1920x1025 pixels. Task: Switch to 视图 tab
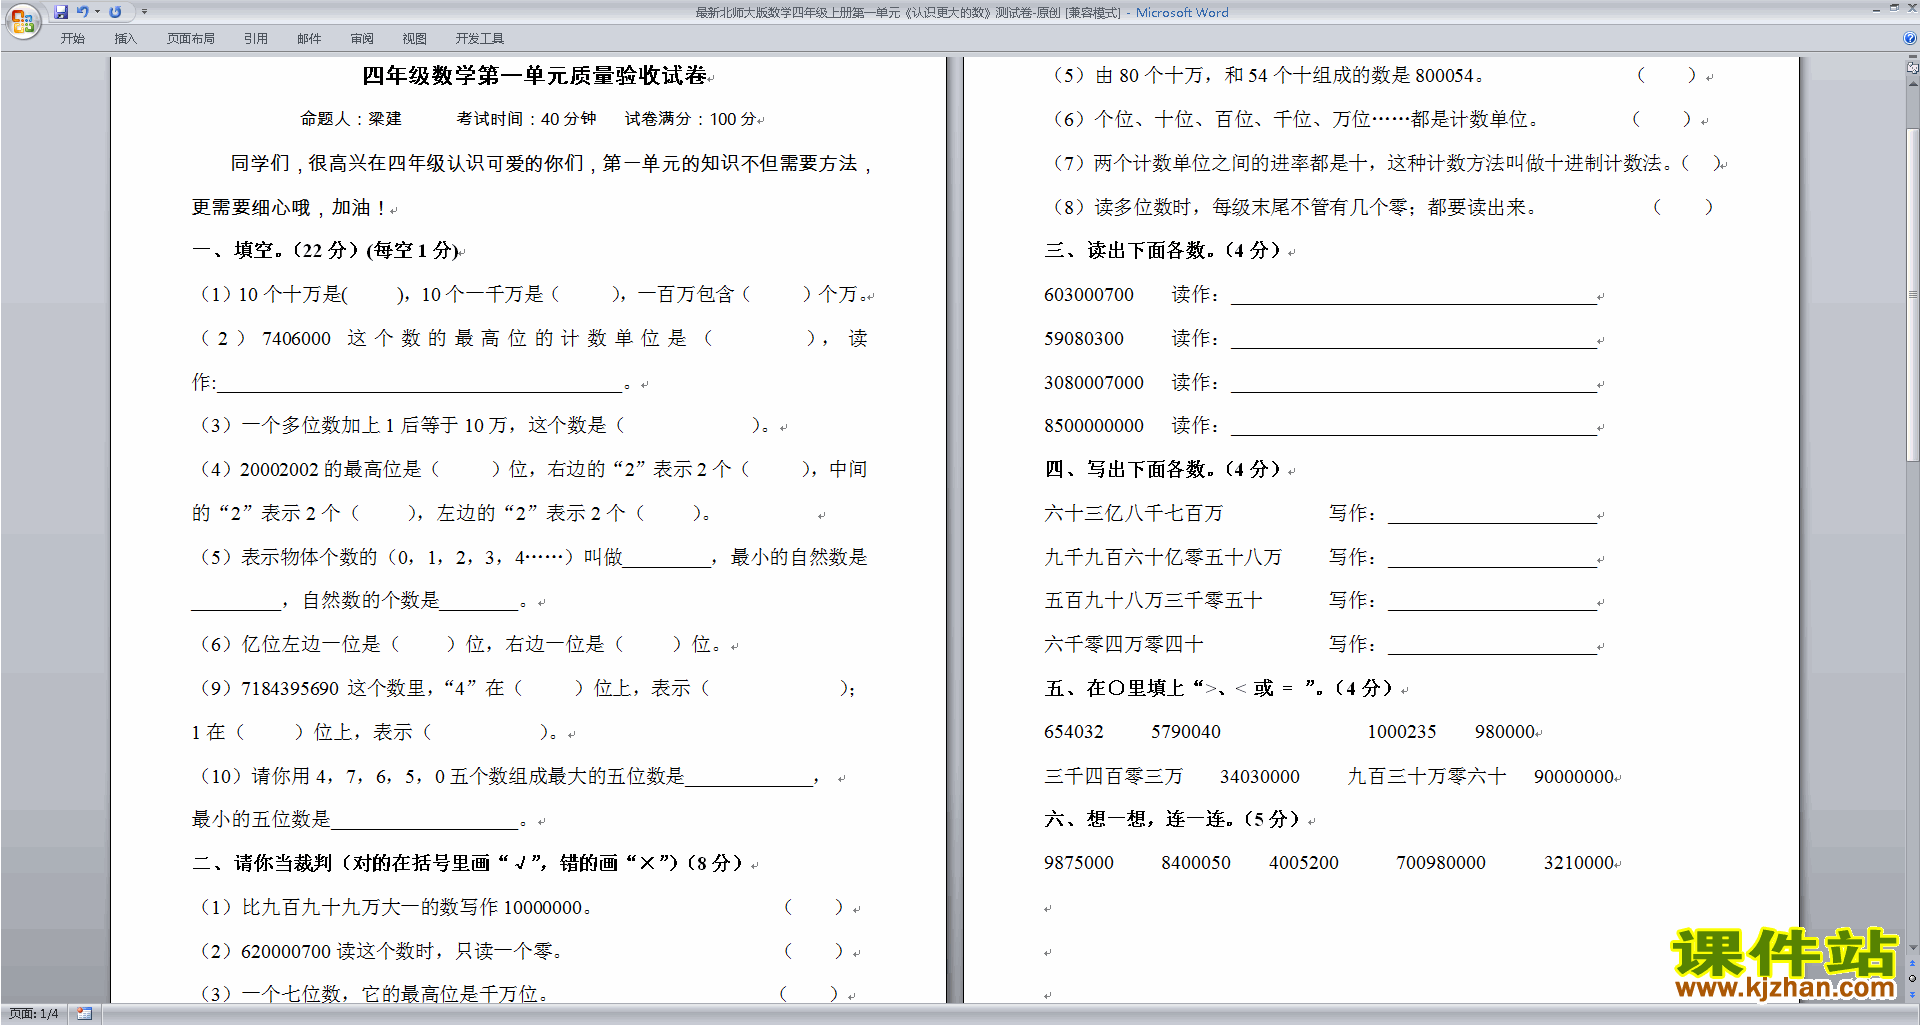[415, 39]
